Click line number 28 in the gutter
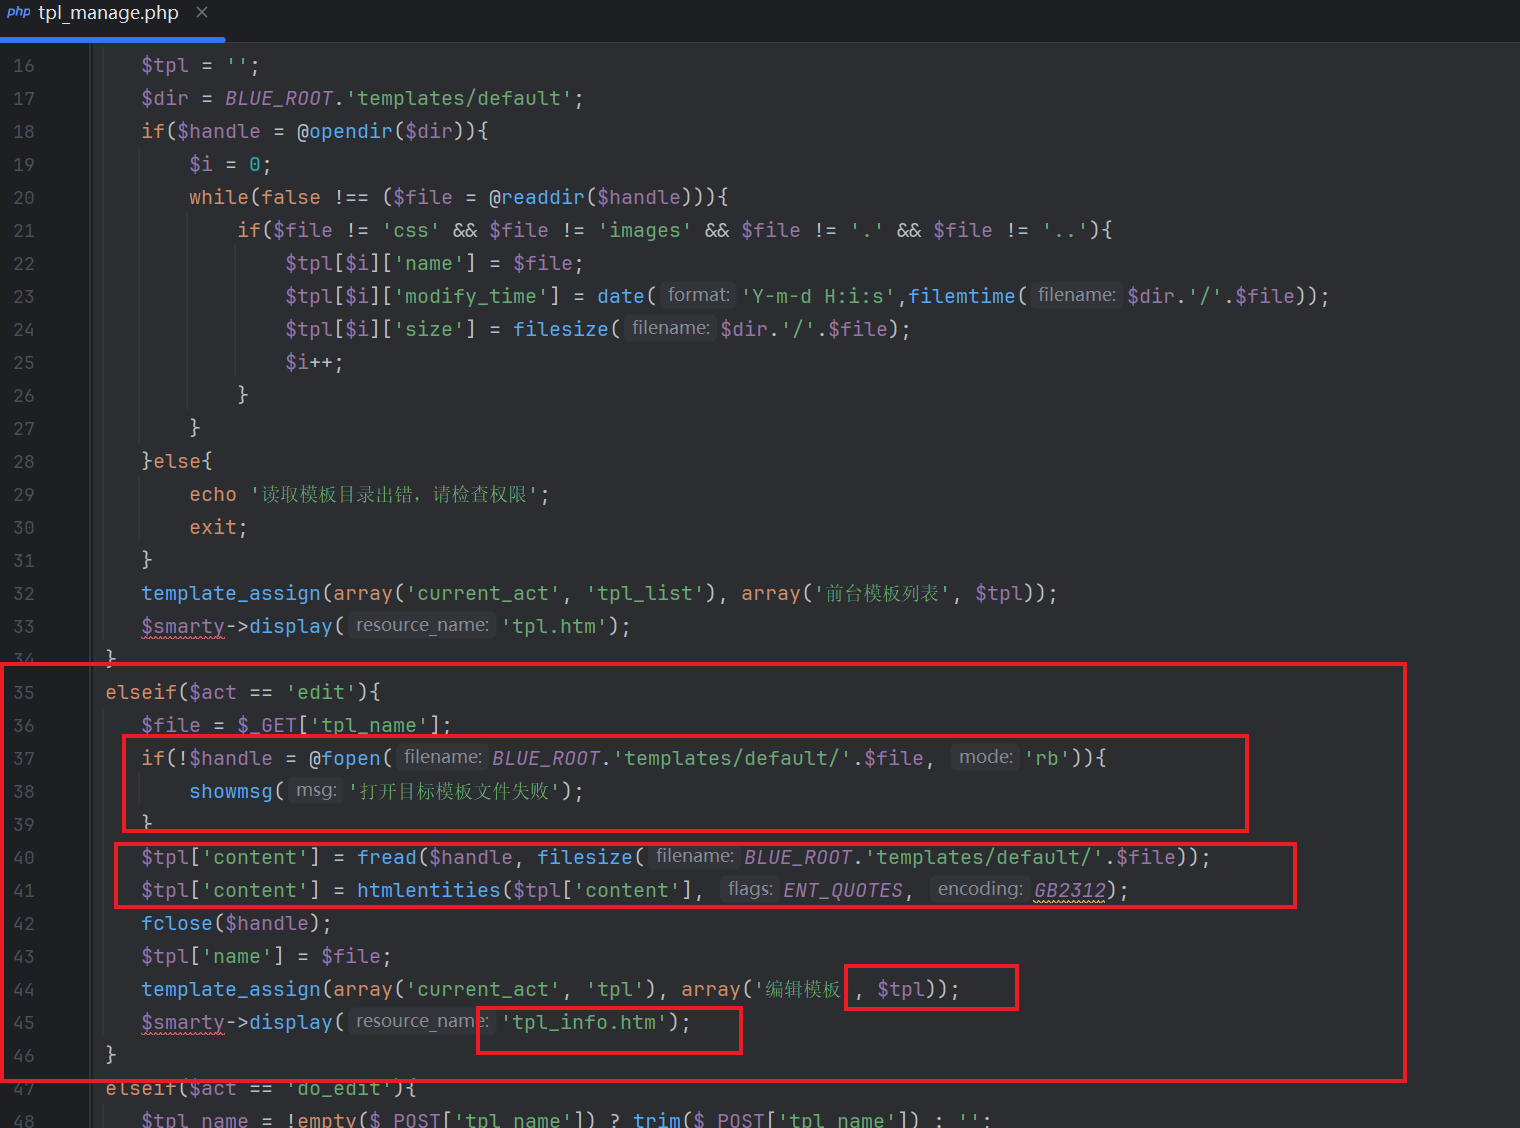 click(24, 461)
